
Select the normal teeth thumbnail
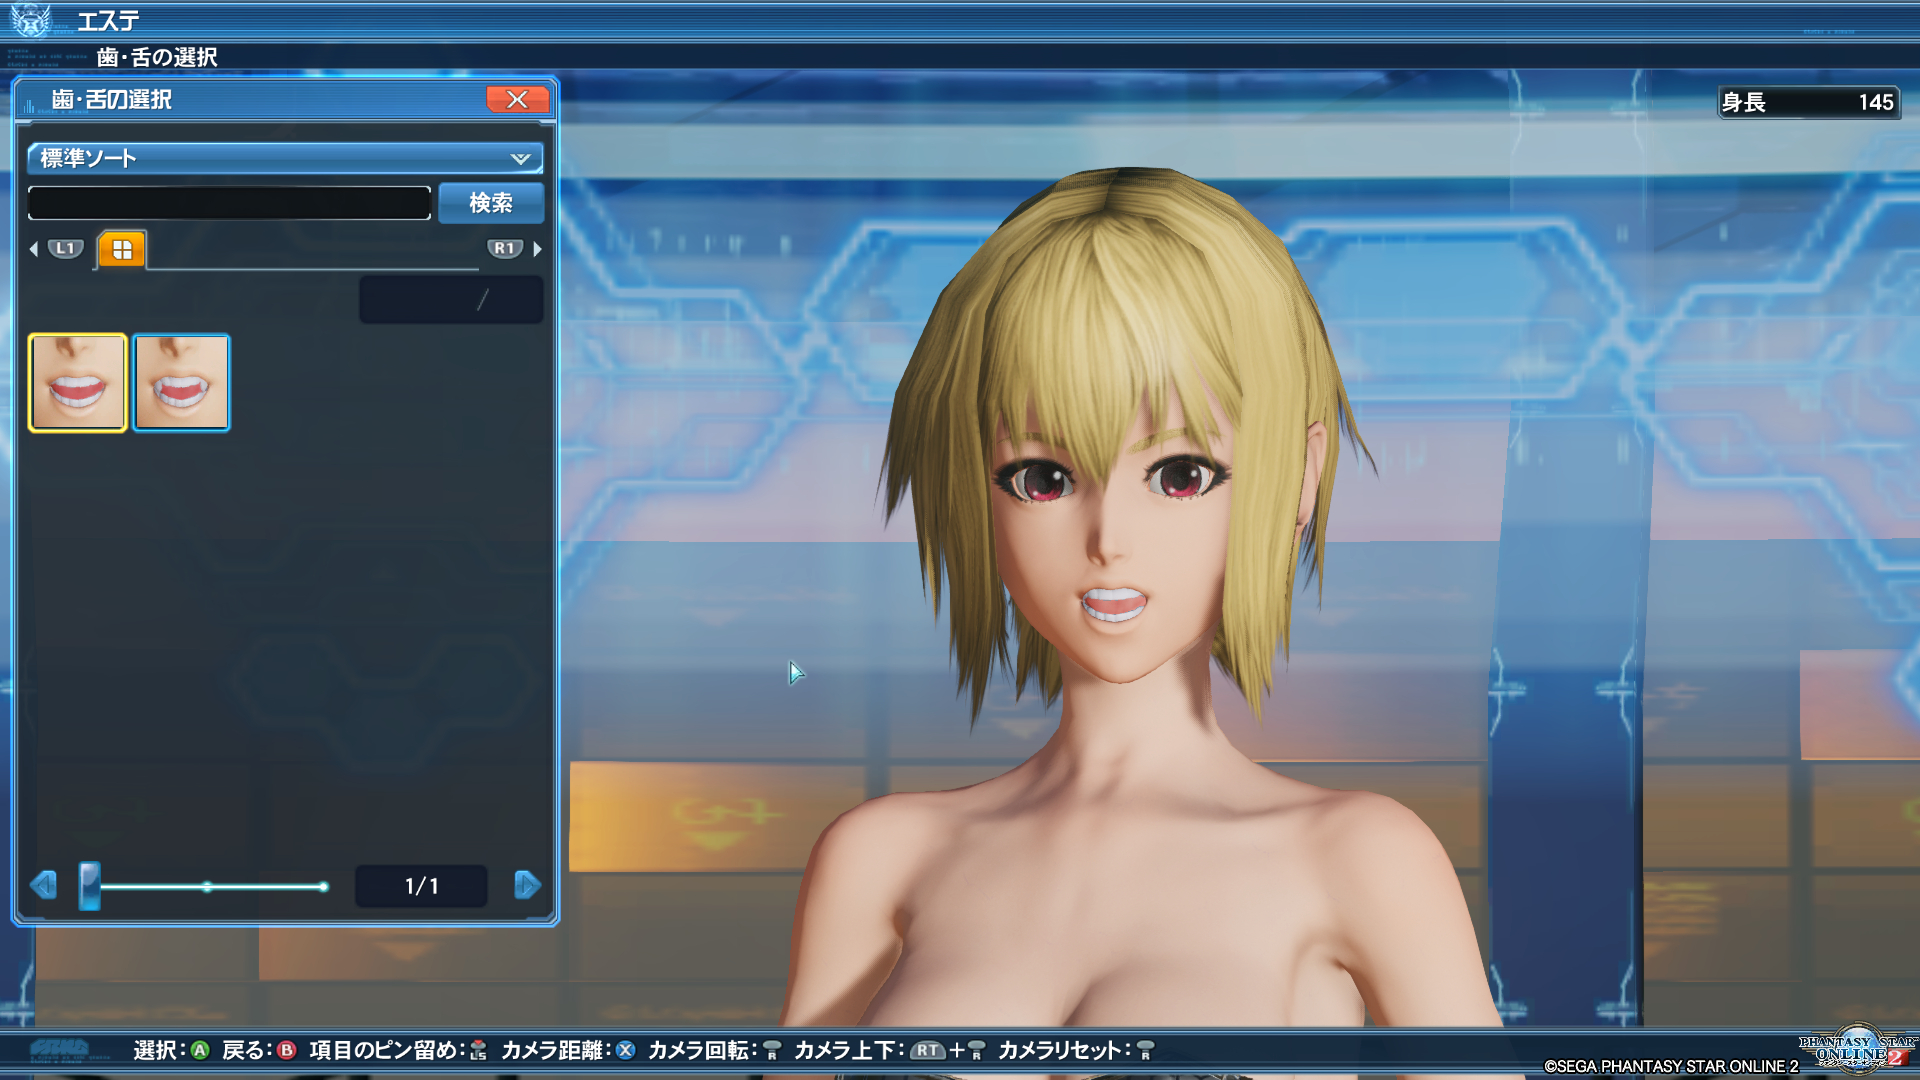coord(78,383)
